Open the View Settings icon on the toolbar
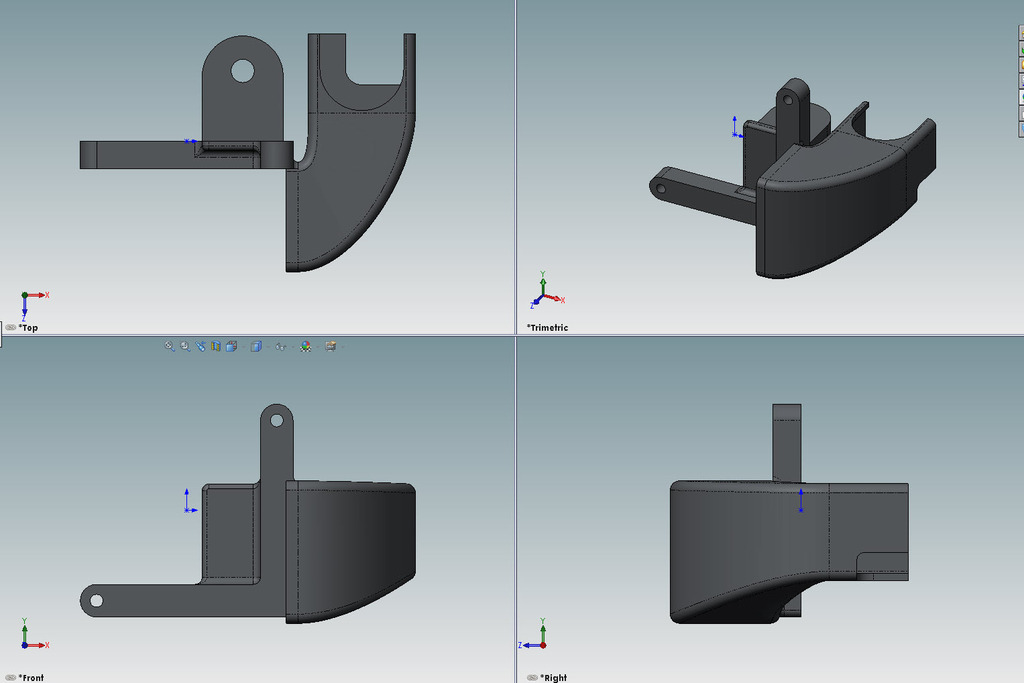 pyautogui.click(x=331, y=347)
